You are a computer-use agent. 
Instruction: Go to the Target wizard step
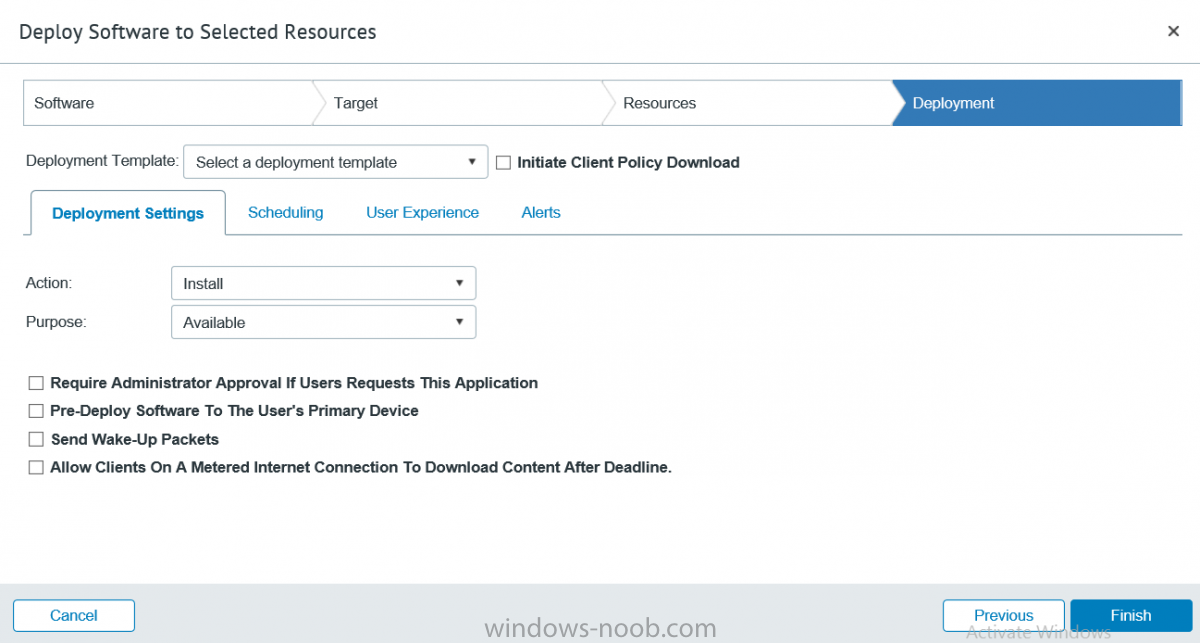[457, 103]
